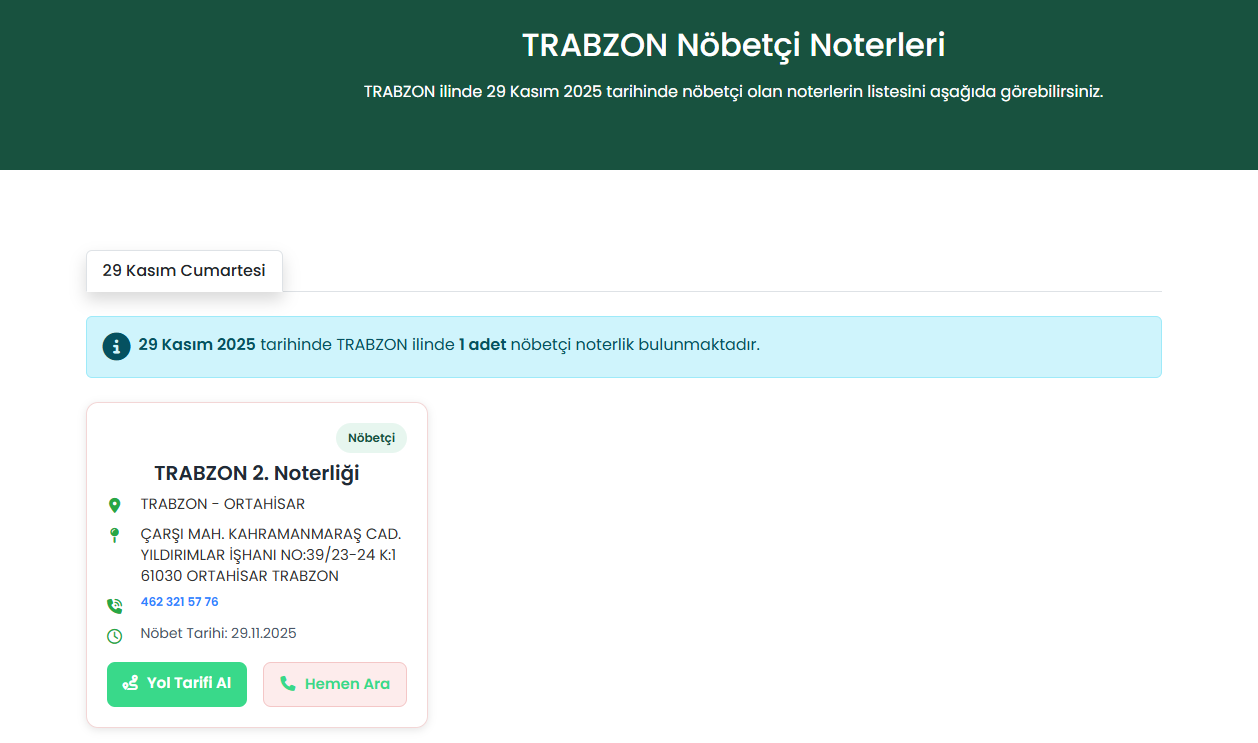The width and height of the screenshot is (1258, 743).
Task: Click the handset icon inside Hemen Ara
Action: (x=287, y=684)
